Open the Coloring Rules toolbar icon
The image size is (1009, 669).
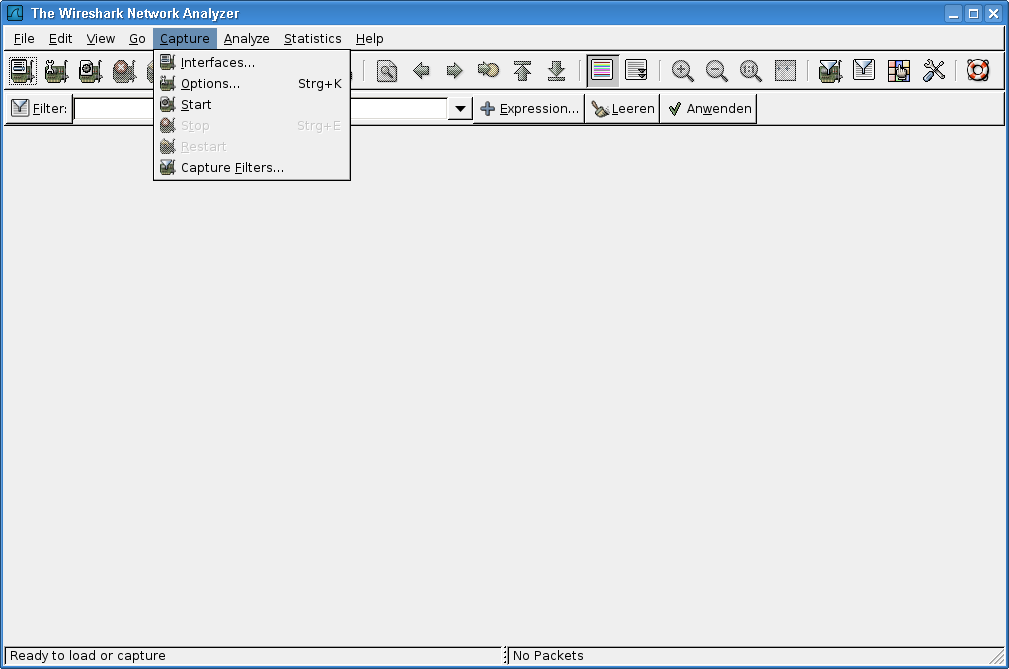pos(898,71)
